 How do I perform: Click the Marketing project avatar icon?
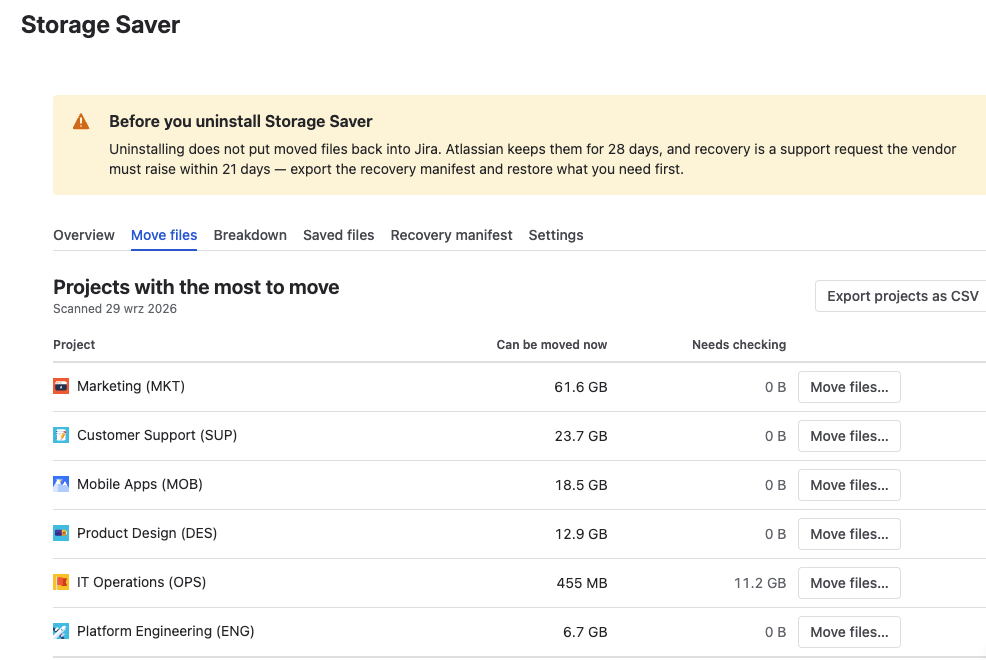tap(61, 386)
